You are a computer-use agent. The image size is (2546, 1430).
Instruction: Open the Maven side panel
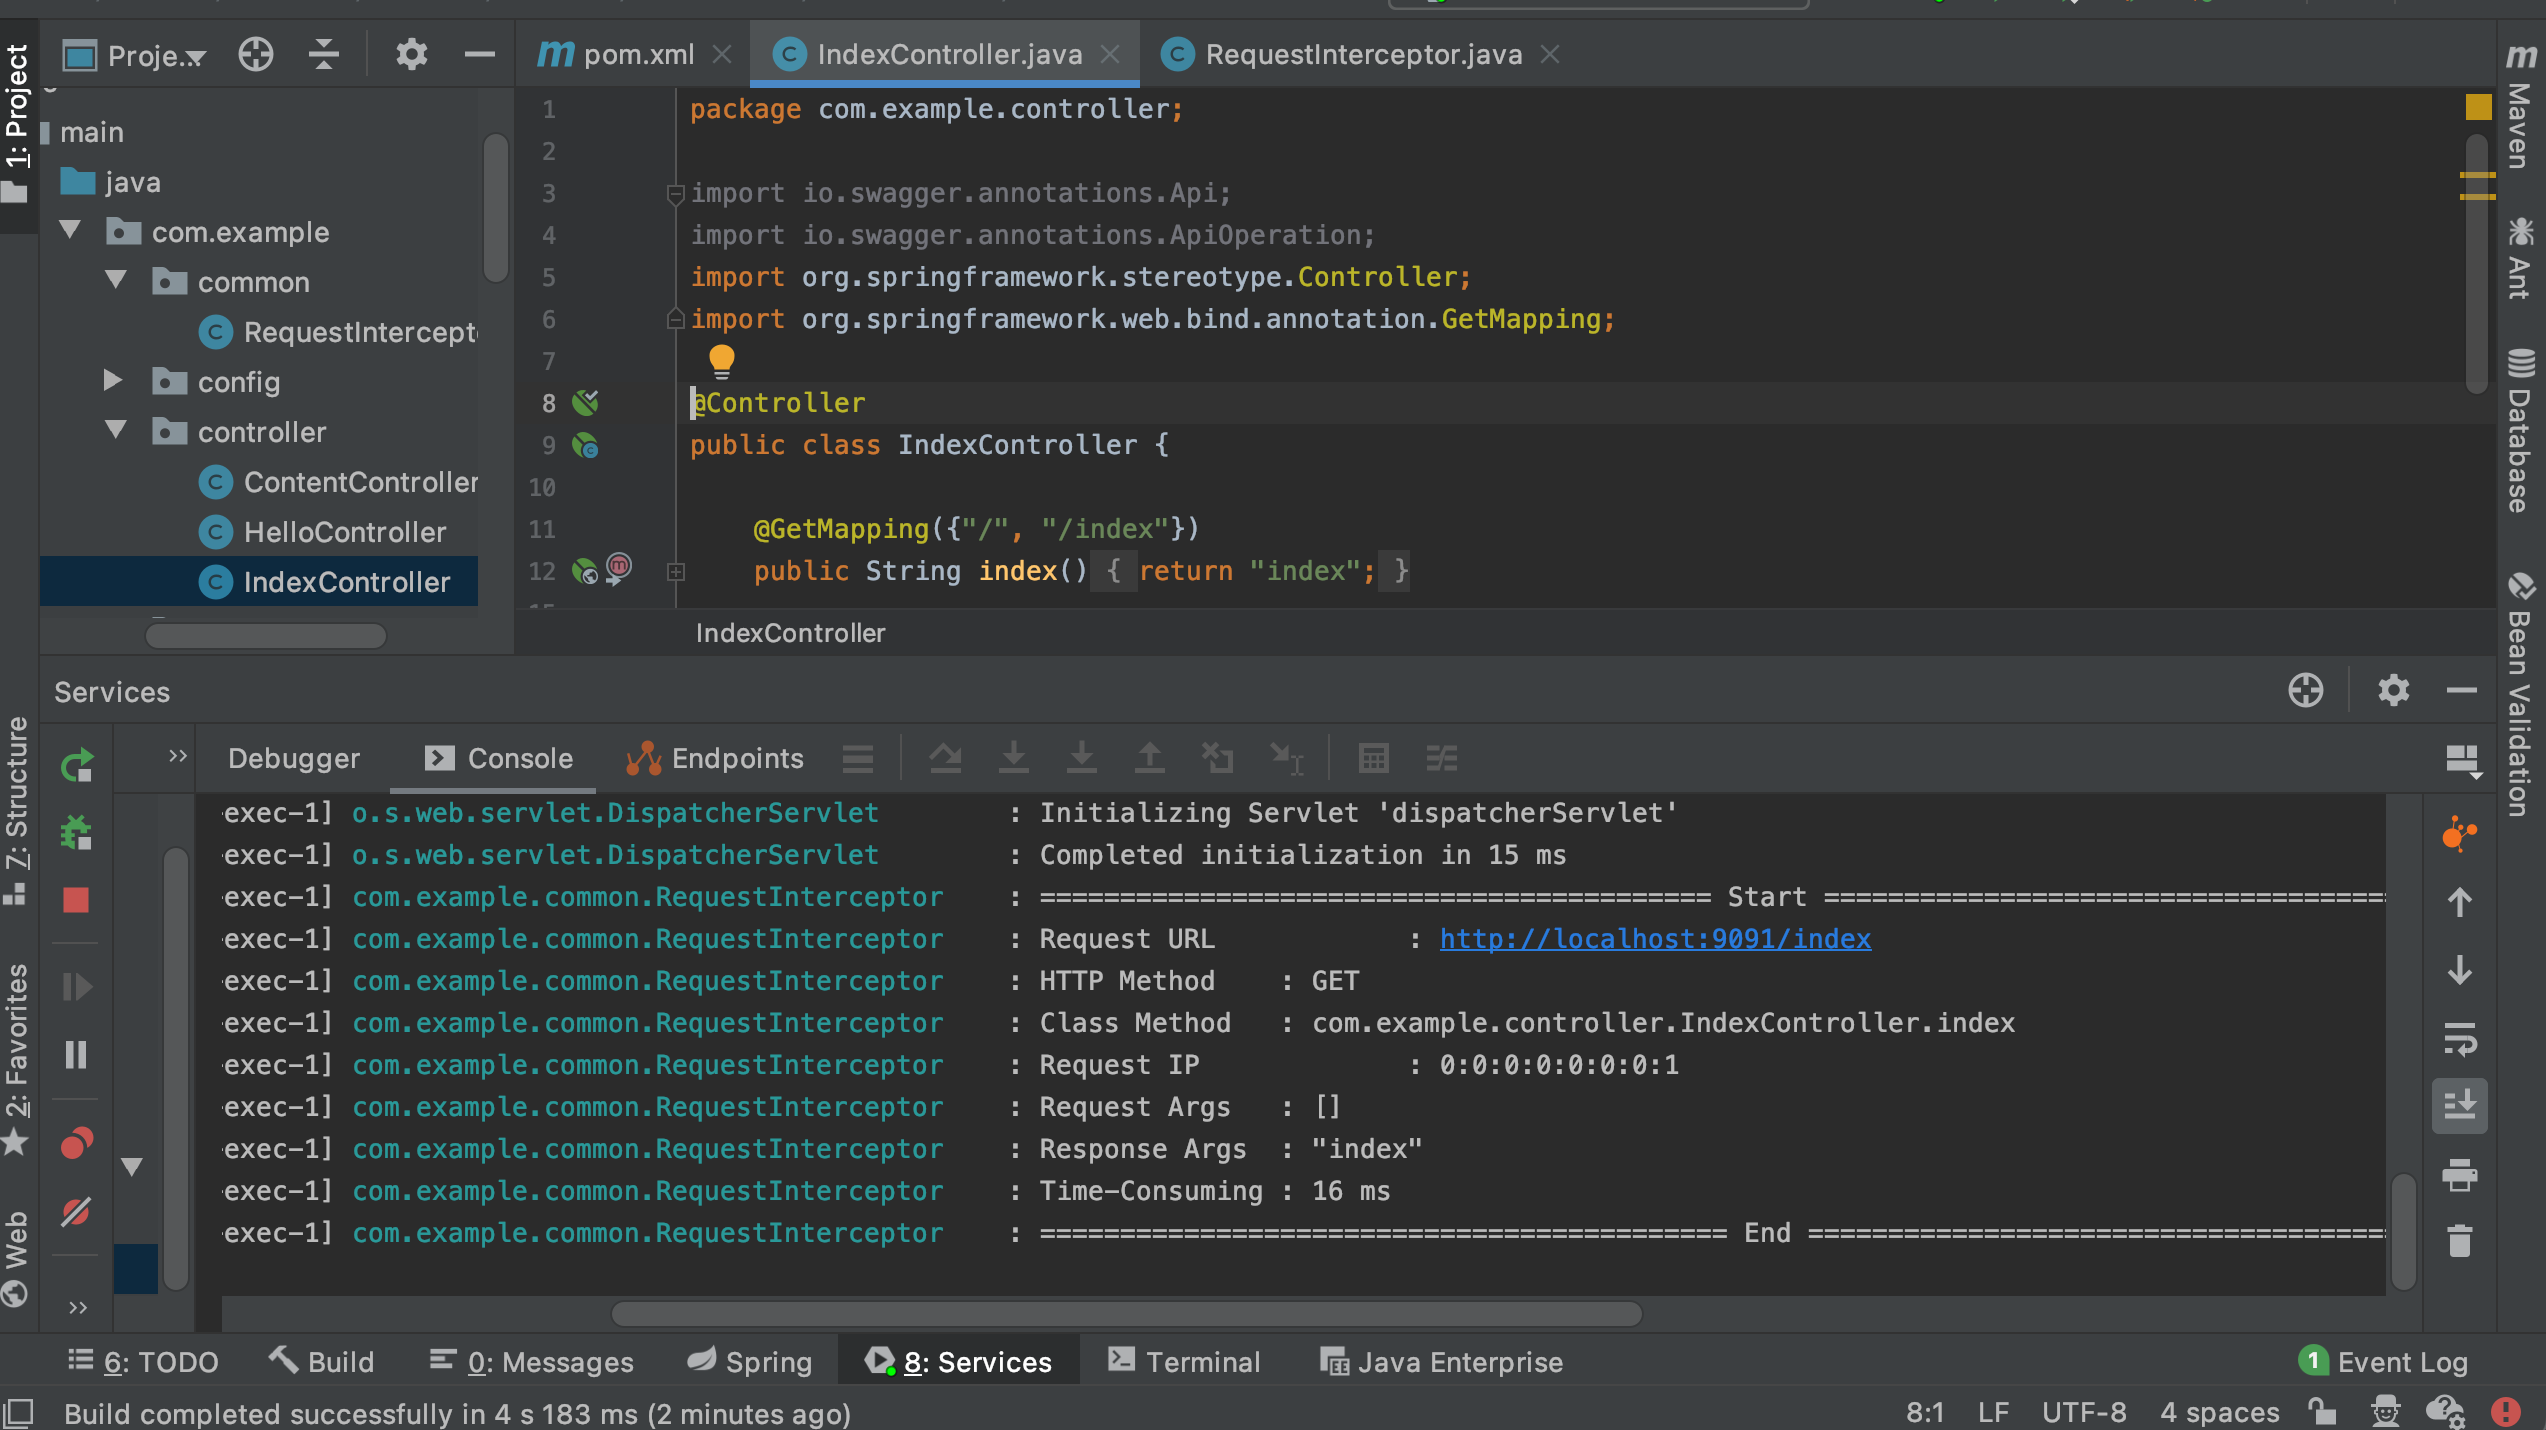coord(2522,104)
